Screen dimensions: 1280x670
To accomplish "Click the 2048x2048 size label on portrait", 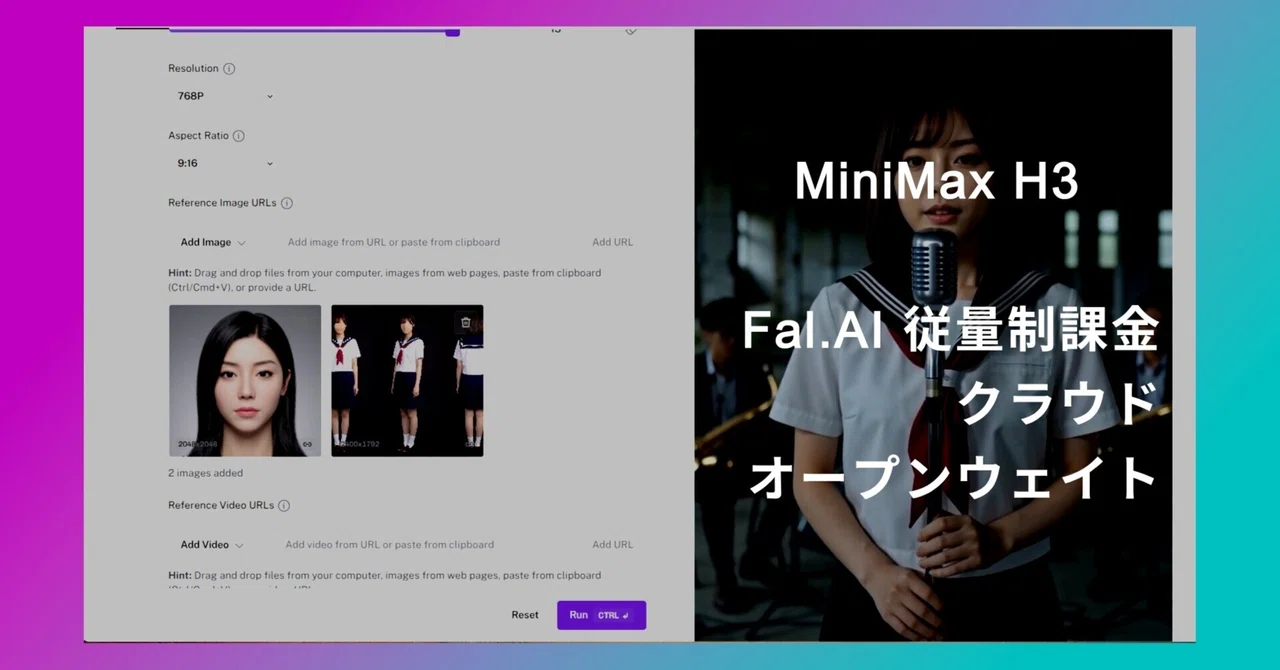I will [197, 444].
